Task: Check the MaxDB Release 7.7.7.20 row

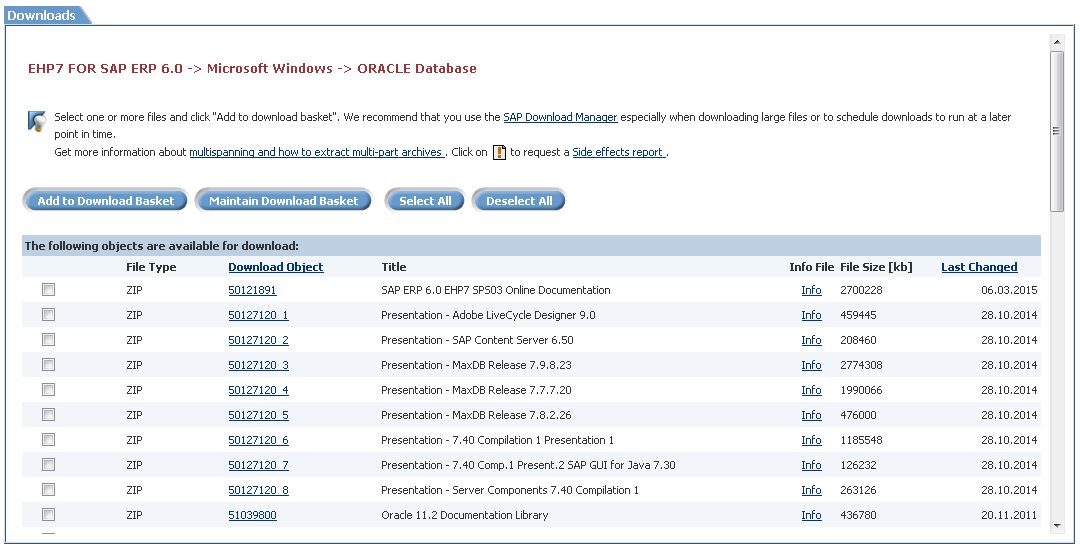Action: [x=48, y=390]
